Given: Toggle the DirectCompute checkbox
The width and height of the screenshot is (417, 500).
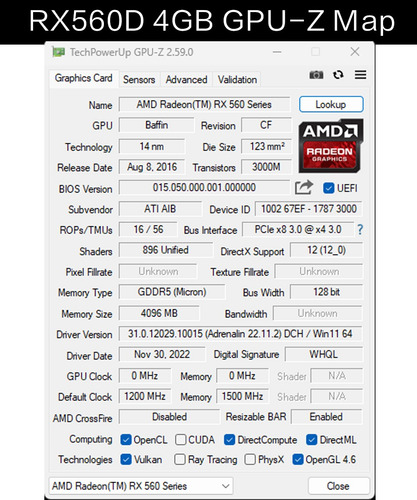Looking at the screenshot, I should tap(229, 440).
